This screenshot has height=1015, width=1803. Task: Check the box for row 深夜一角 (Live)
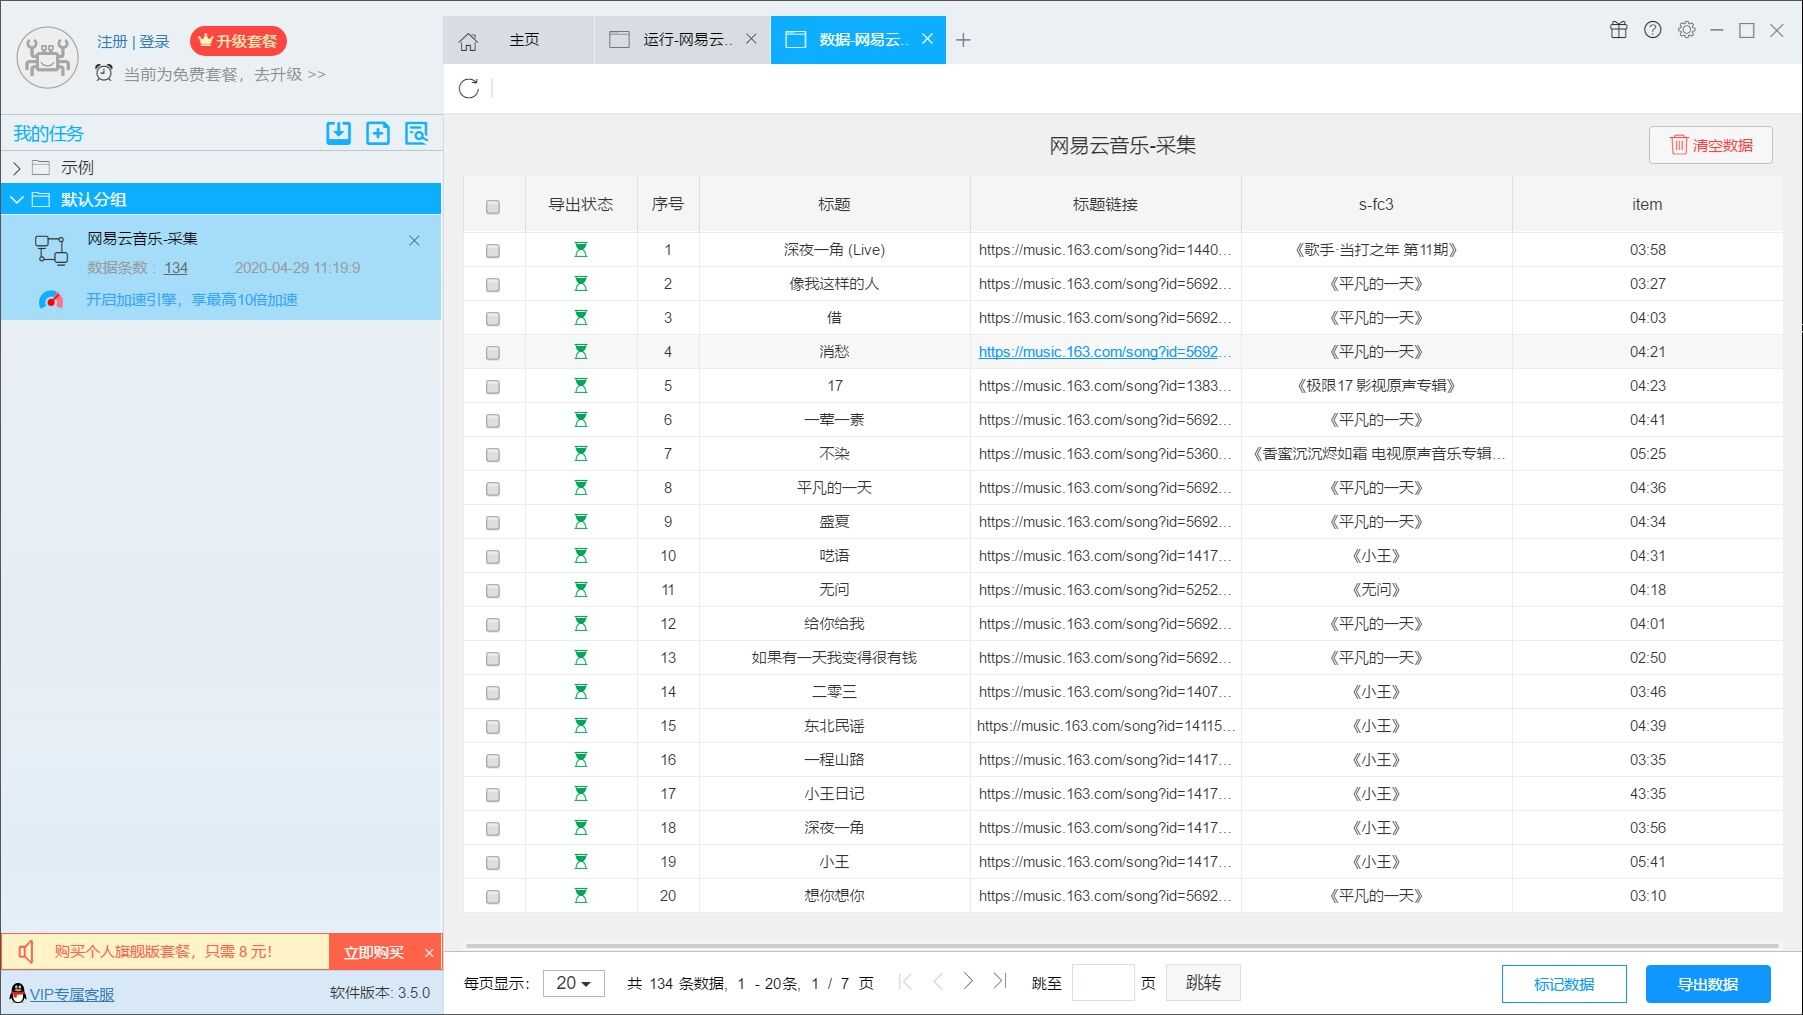493,251
